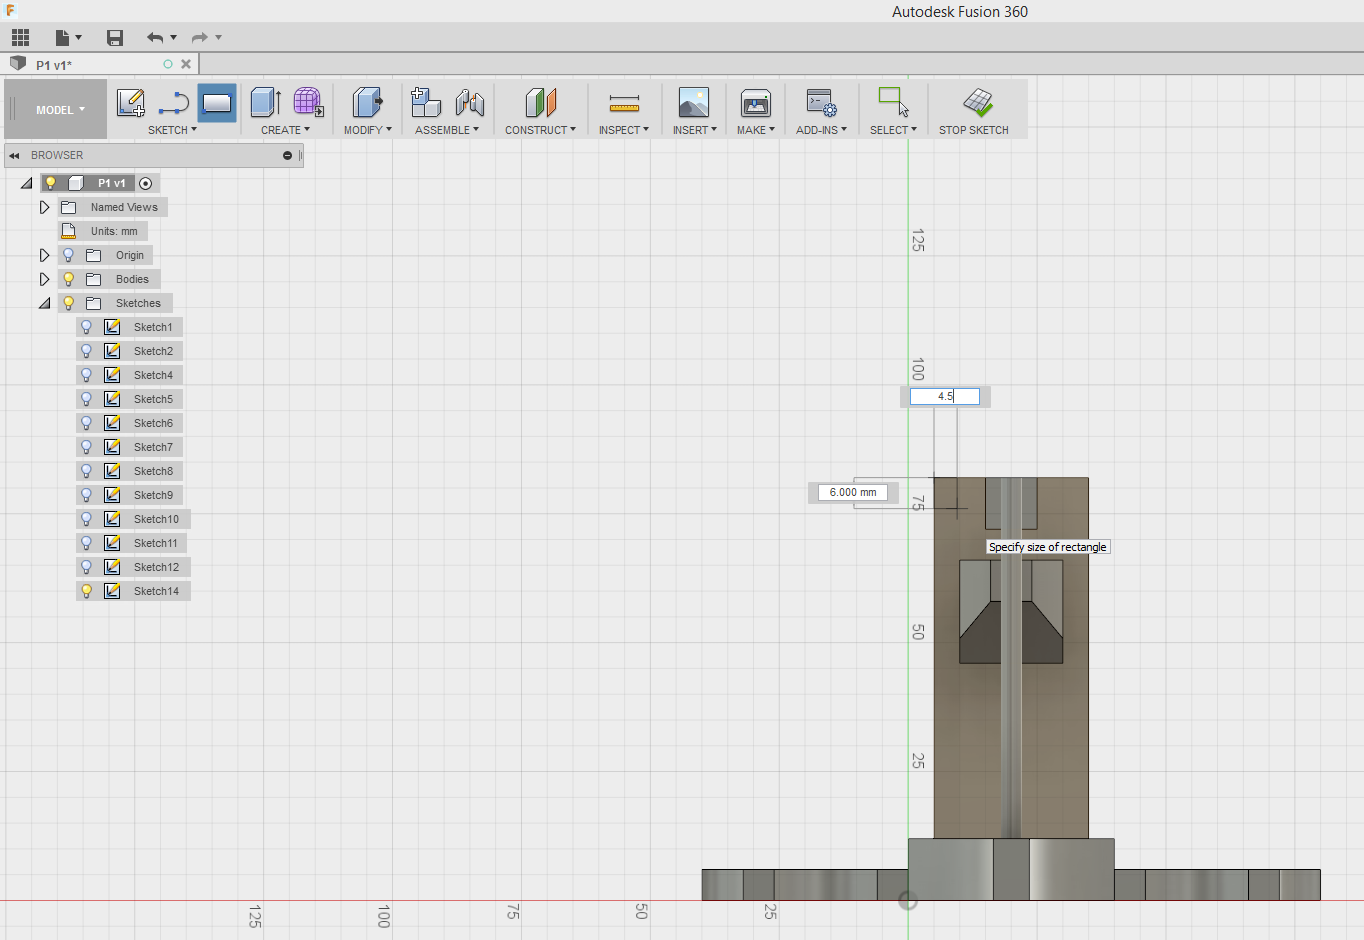Viewport: 1364px width, 940px height.
Task: Click the 4.5 dimension input field
Action: (x=944, y=396)
